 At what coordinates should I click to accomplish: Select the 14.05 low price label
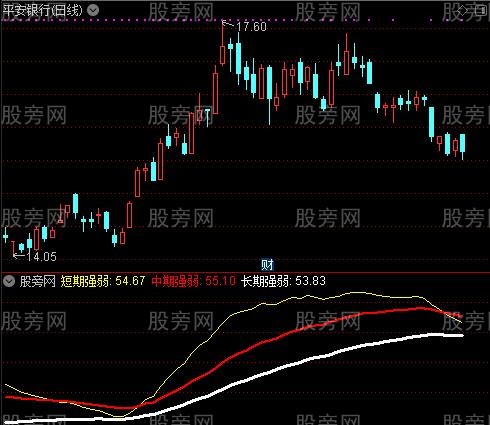click(x=41, y=256)
